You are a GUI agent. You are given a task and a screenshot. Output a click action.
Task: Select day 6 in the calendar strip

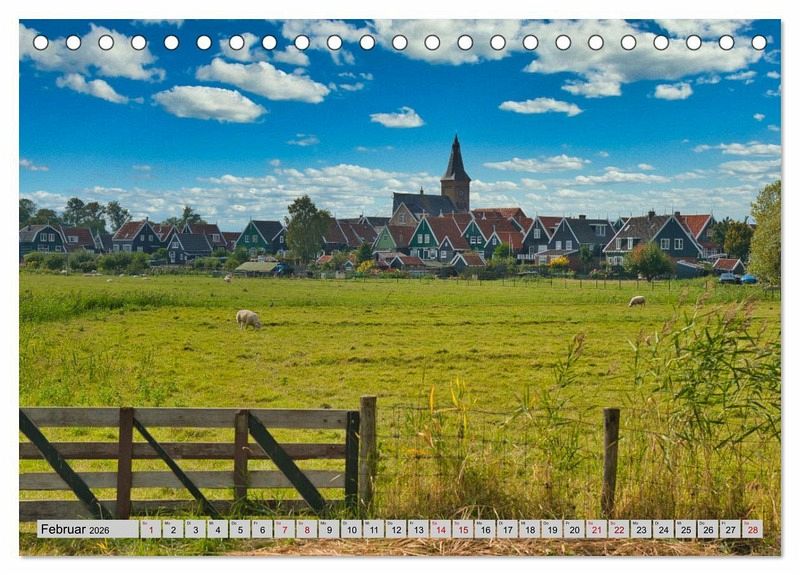262,529
